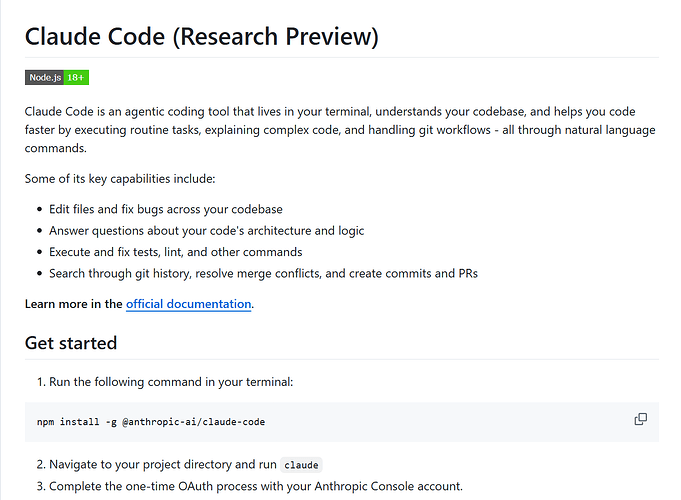681x500 pixels.
Task: Click the Claude Code (Research Preview) heading
Action: [x=202, y=36]
